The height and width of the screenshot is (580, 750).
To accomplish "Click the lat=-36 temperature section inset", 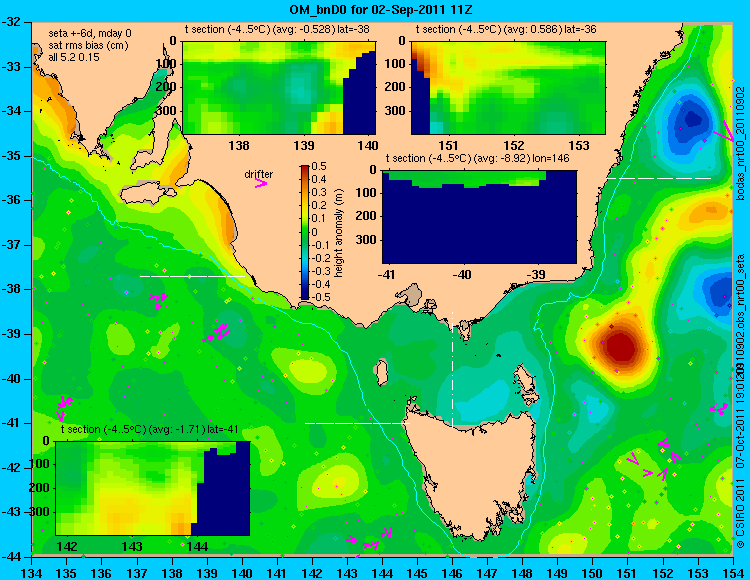I will click(508, 88).
